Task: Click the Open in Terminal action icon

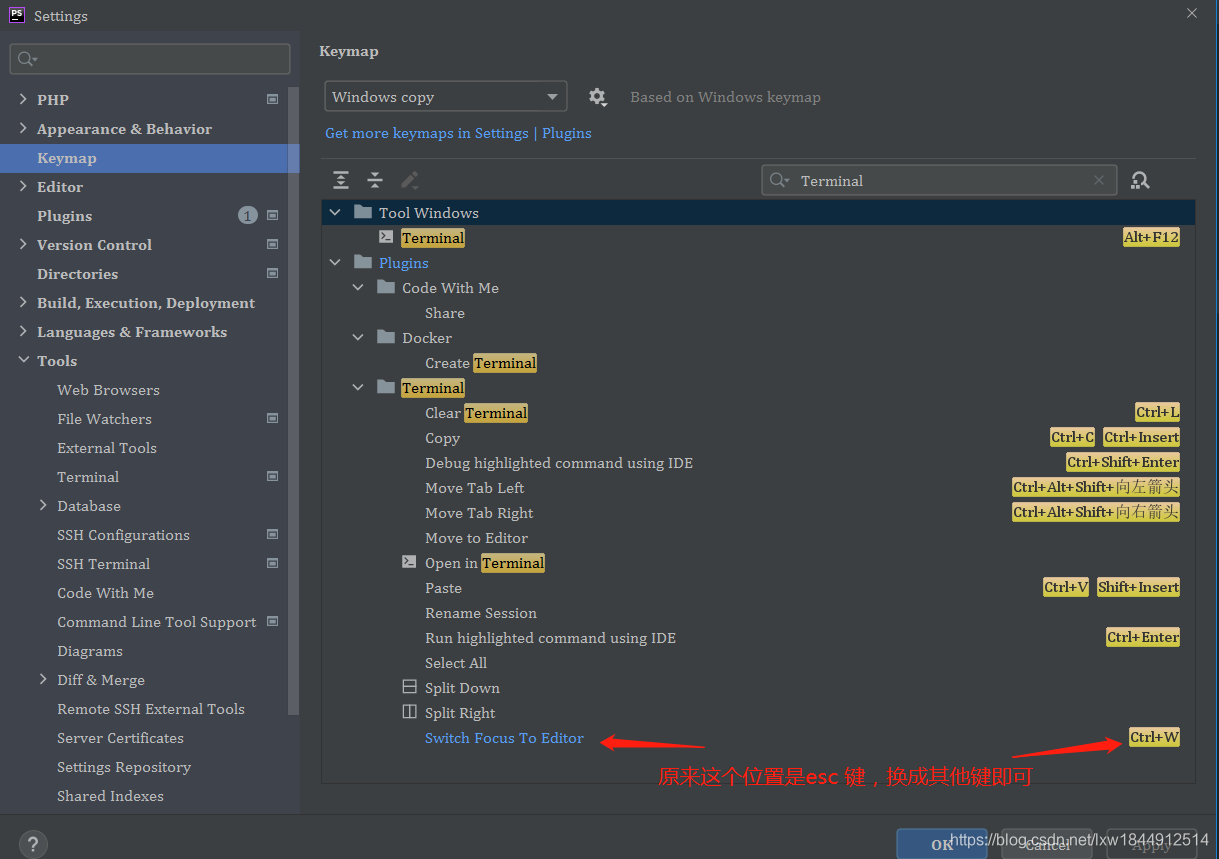Action: [408, 562]
